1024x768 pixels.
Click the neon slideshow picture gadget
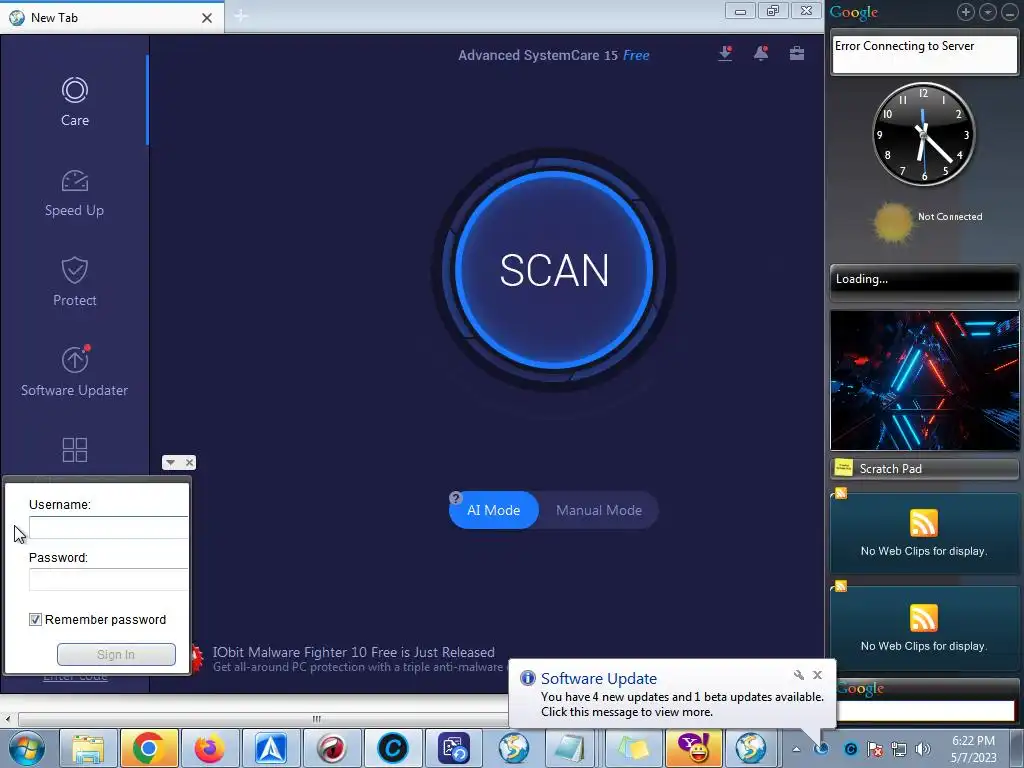924,380
